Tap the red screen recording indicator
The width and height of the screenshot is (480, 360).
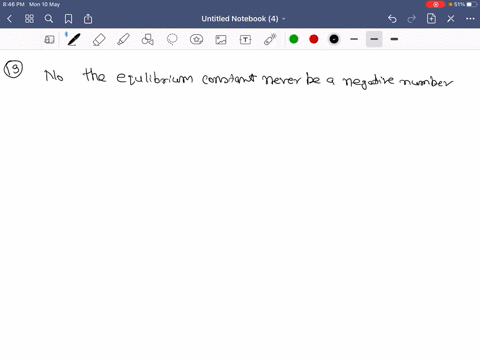coord(435,4)
